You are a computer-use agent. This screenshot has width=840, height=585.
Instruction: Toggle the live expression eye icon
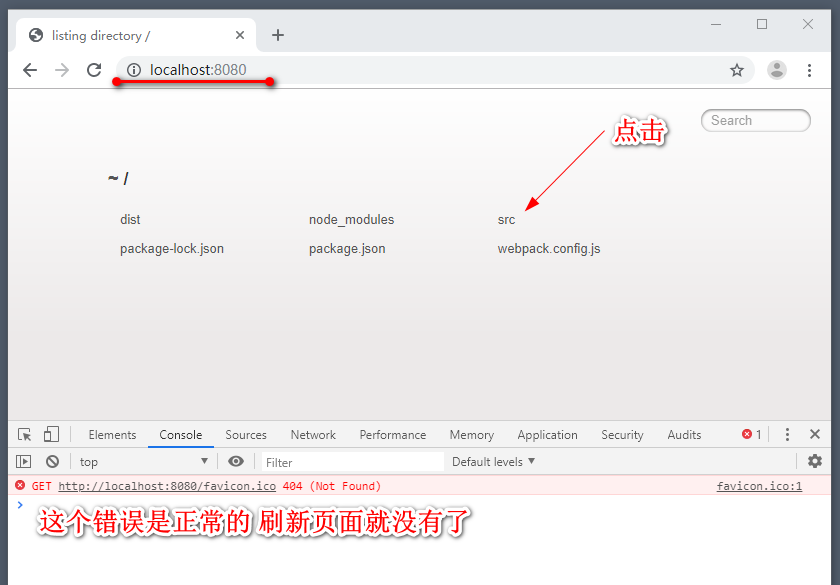click(236, 461)
